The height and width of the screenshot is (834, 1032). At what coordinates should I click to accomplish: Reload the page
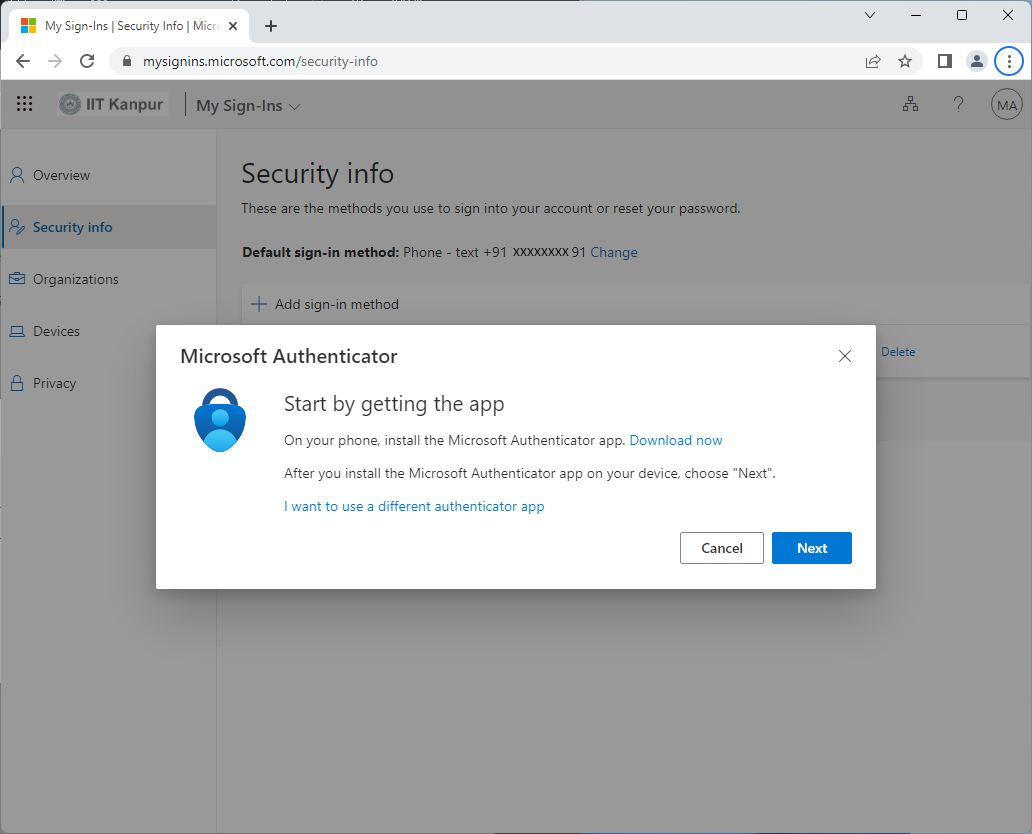87,61
